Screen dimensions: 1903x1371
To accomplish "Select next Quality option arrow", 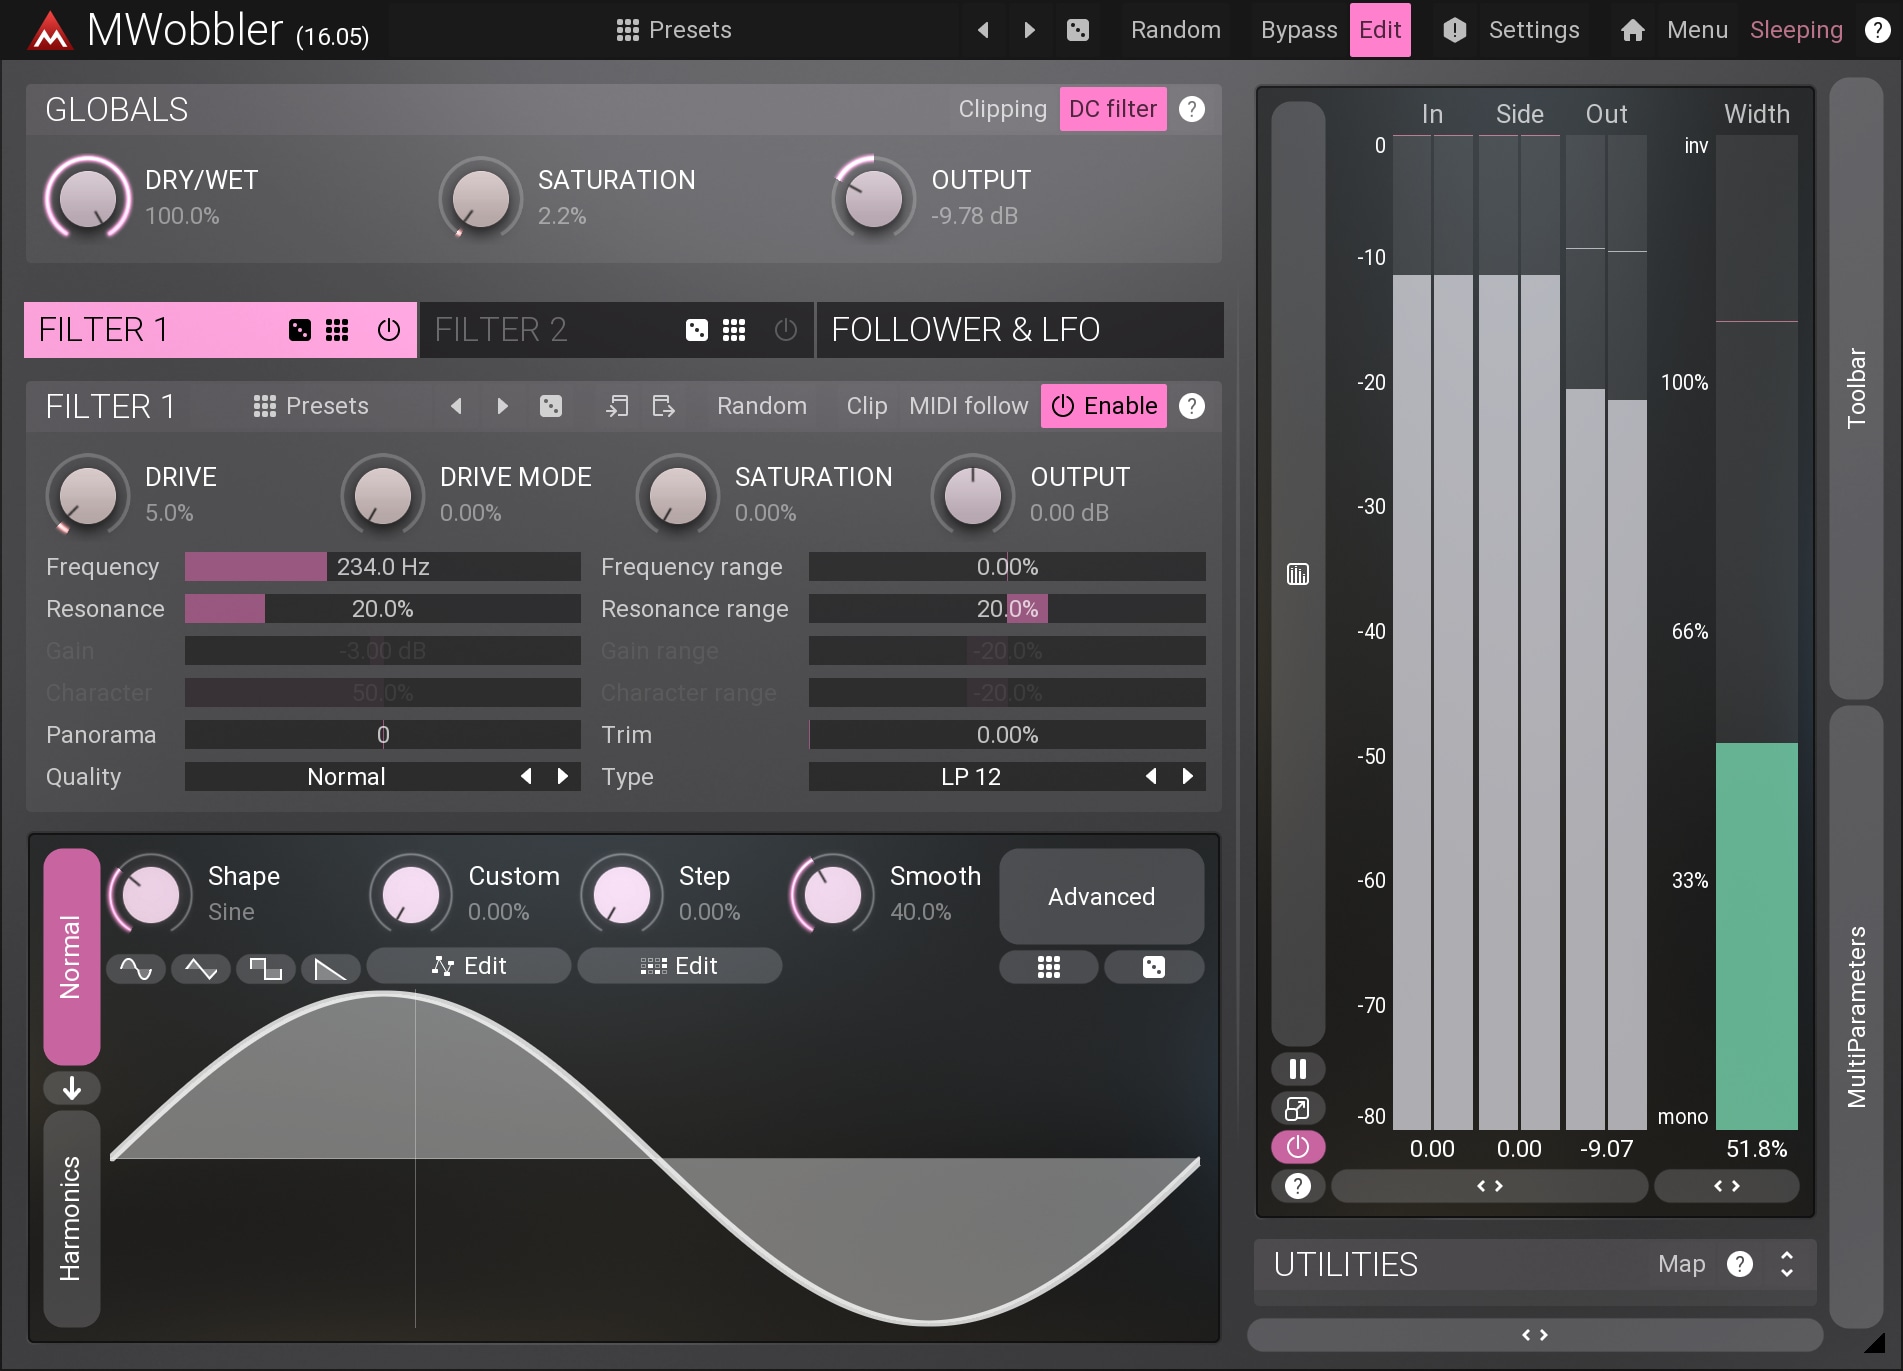I will [562, 776].
